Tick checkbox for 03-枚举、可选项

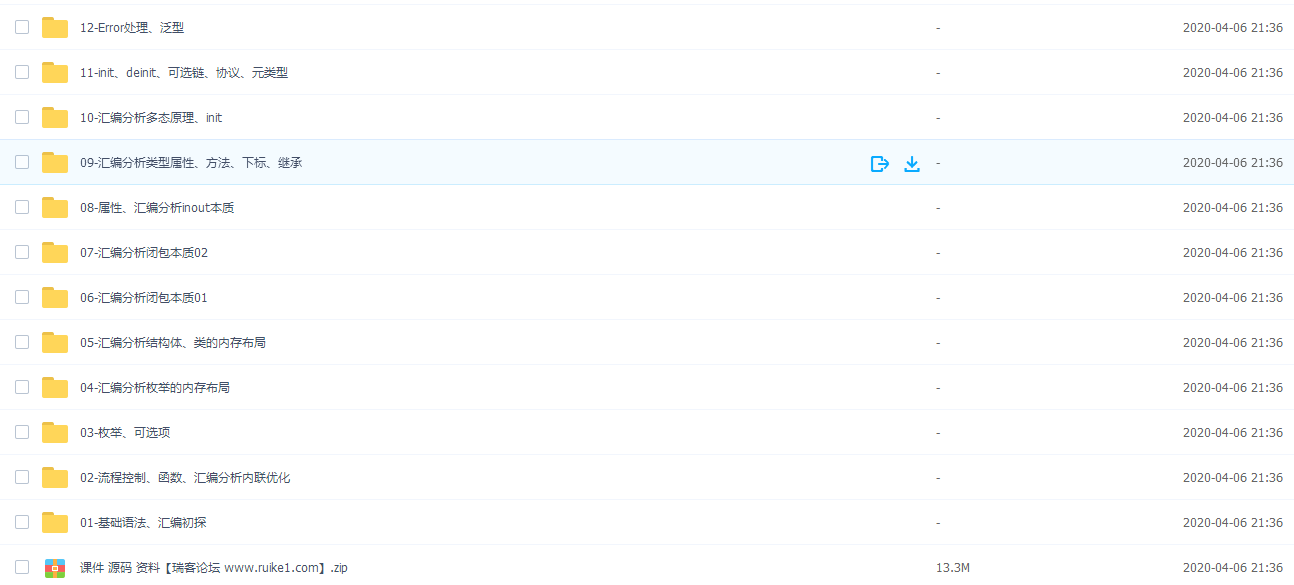click(x=22, y=432)
